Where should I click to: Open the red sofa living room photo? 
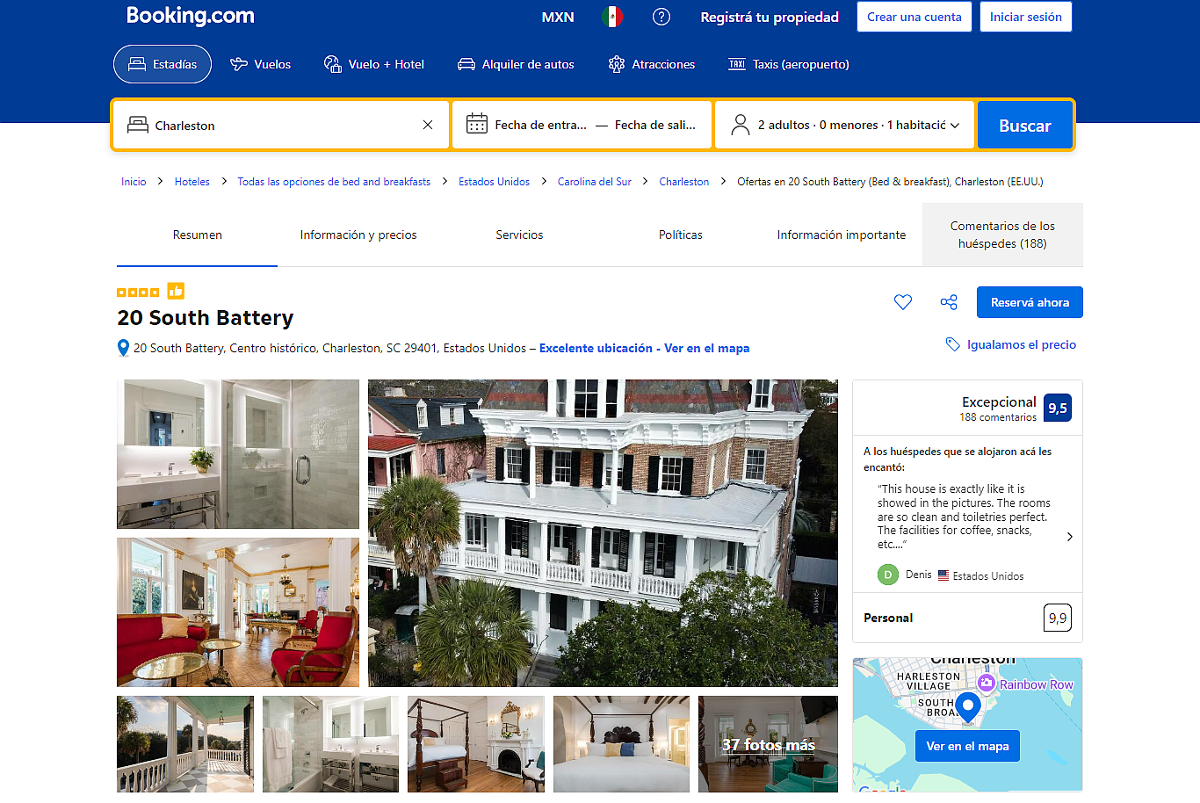(238, 612)
